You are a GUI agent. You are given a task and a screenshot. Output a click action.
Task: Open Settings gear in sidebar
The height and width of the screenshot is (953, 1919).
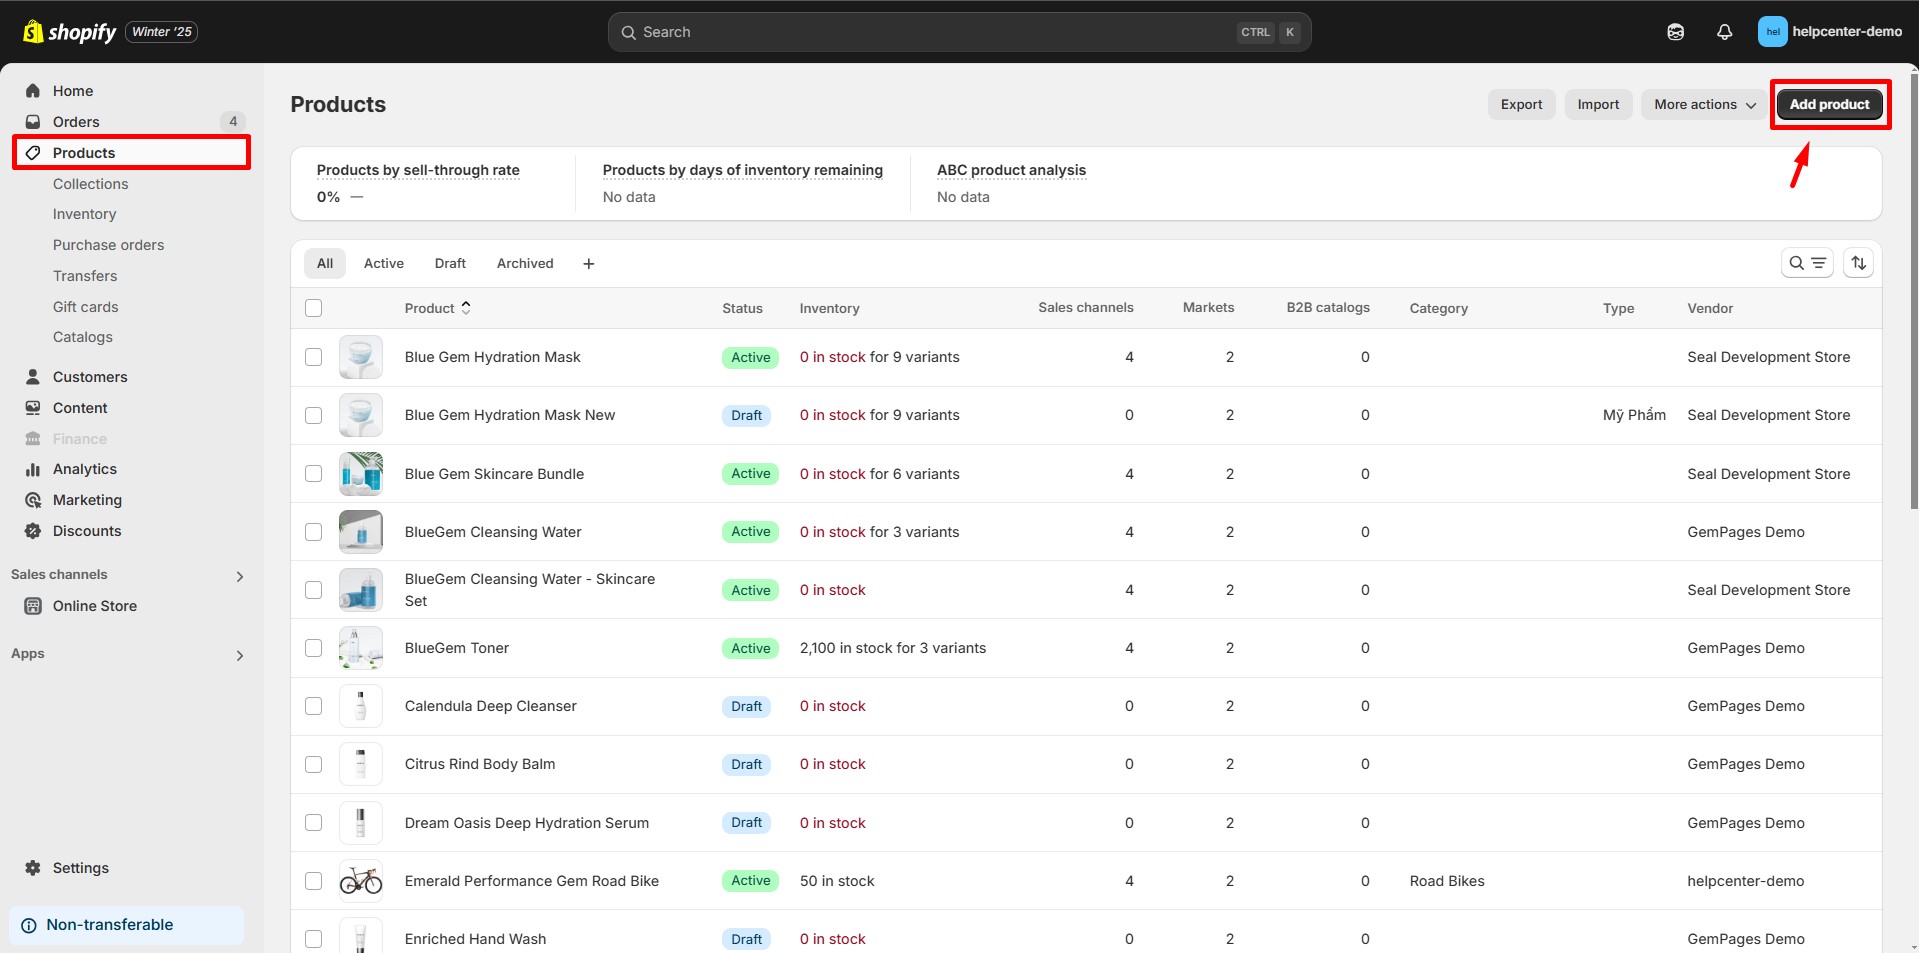click(x=33, y=868)
